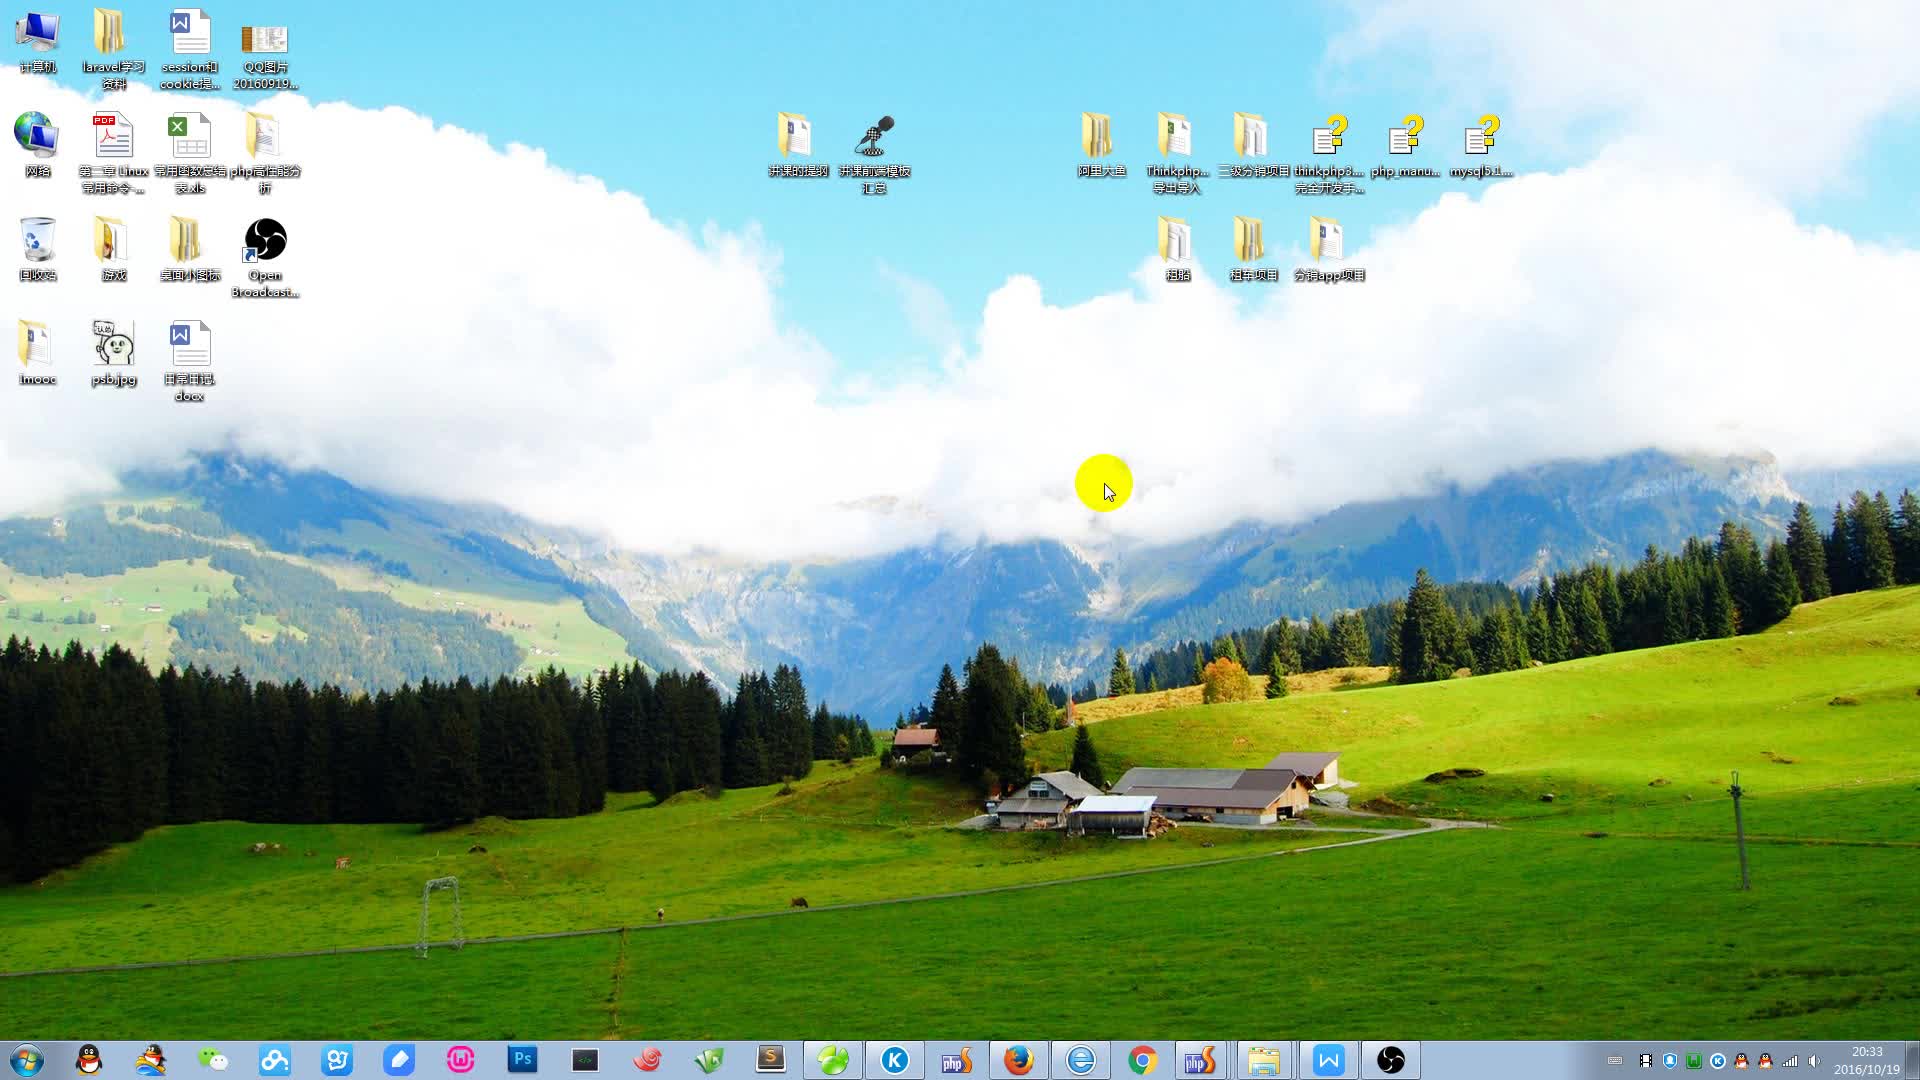Open Windows Explorer from the taskbar

tap(1263, 1060)
